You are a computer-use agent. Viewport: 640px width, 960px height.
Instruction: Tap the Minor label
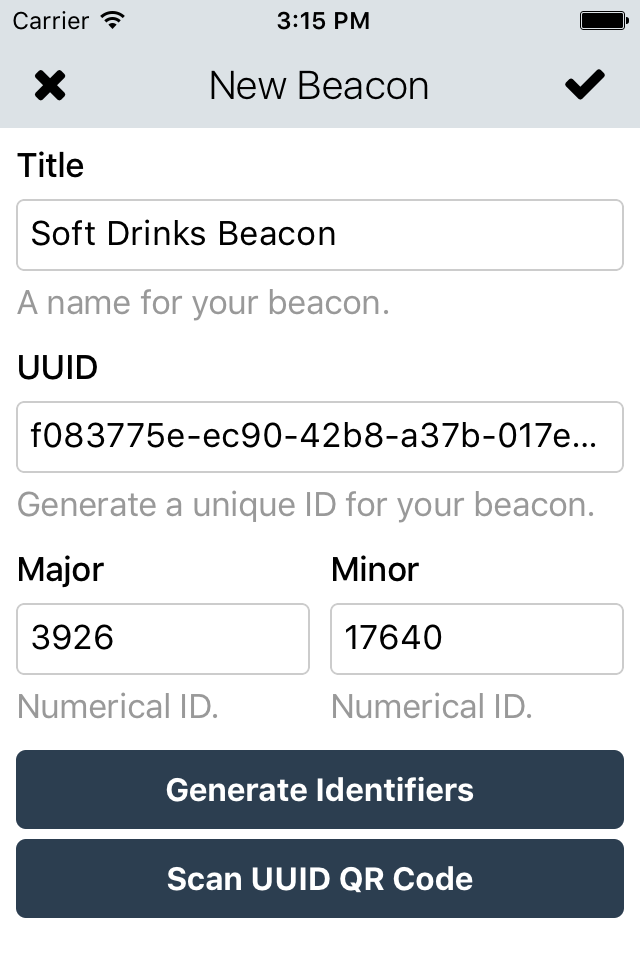click(375, 569)
